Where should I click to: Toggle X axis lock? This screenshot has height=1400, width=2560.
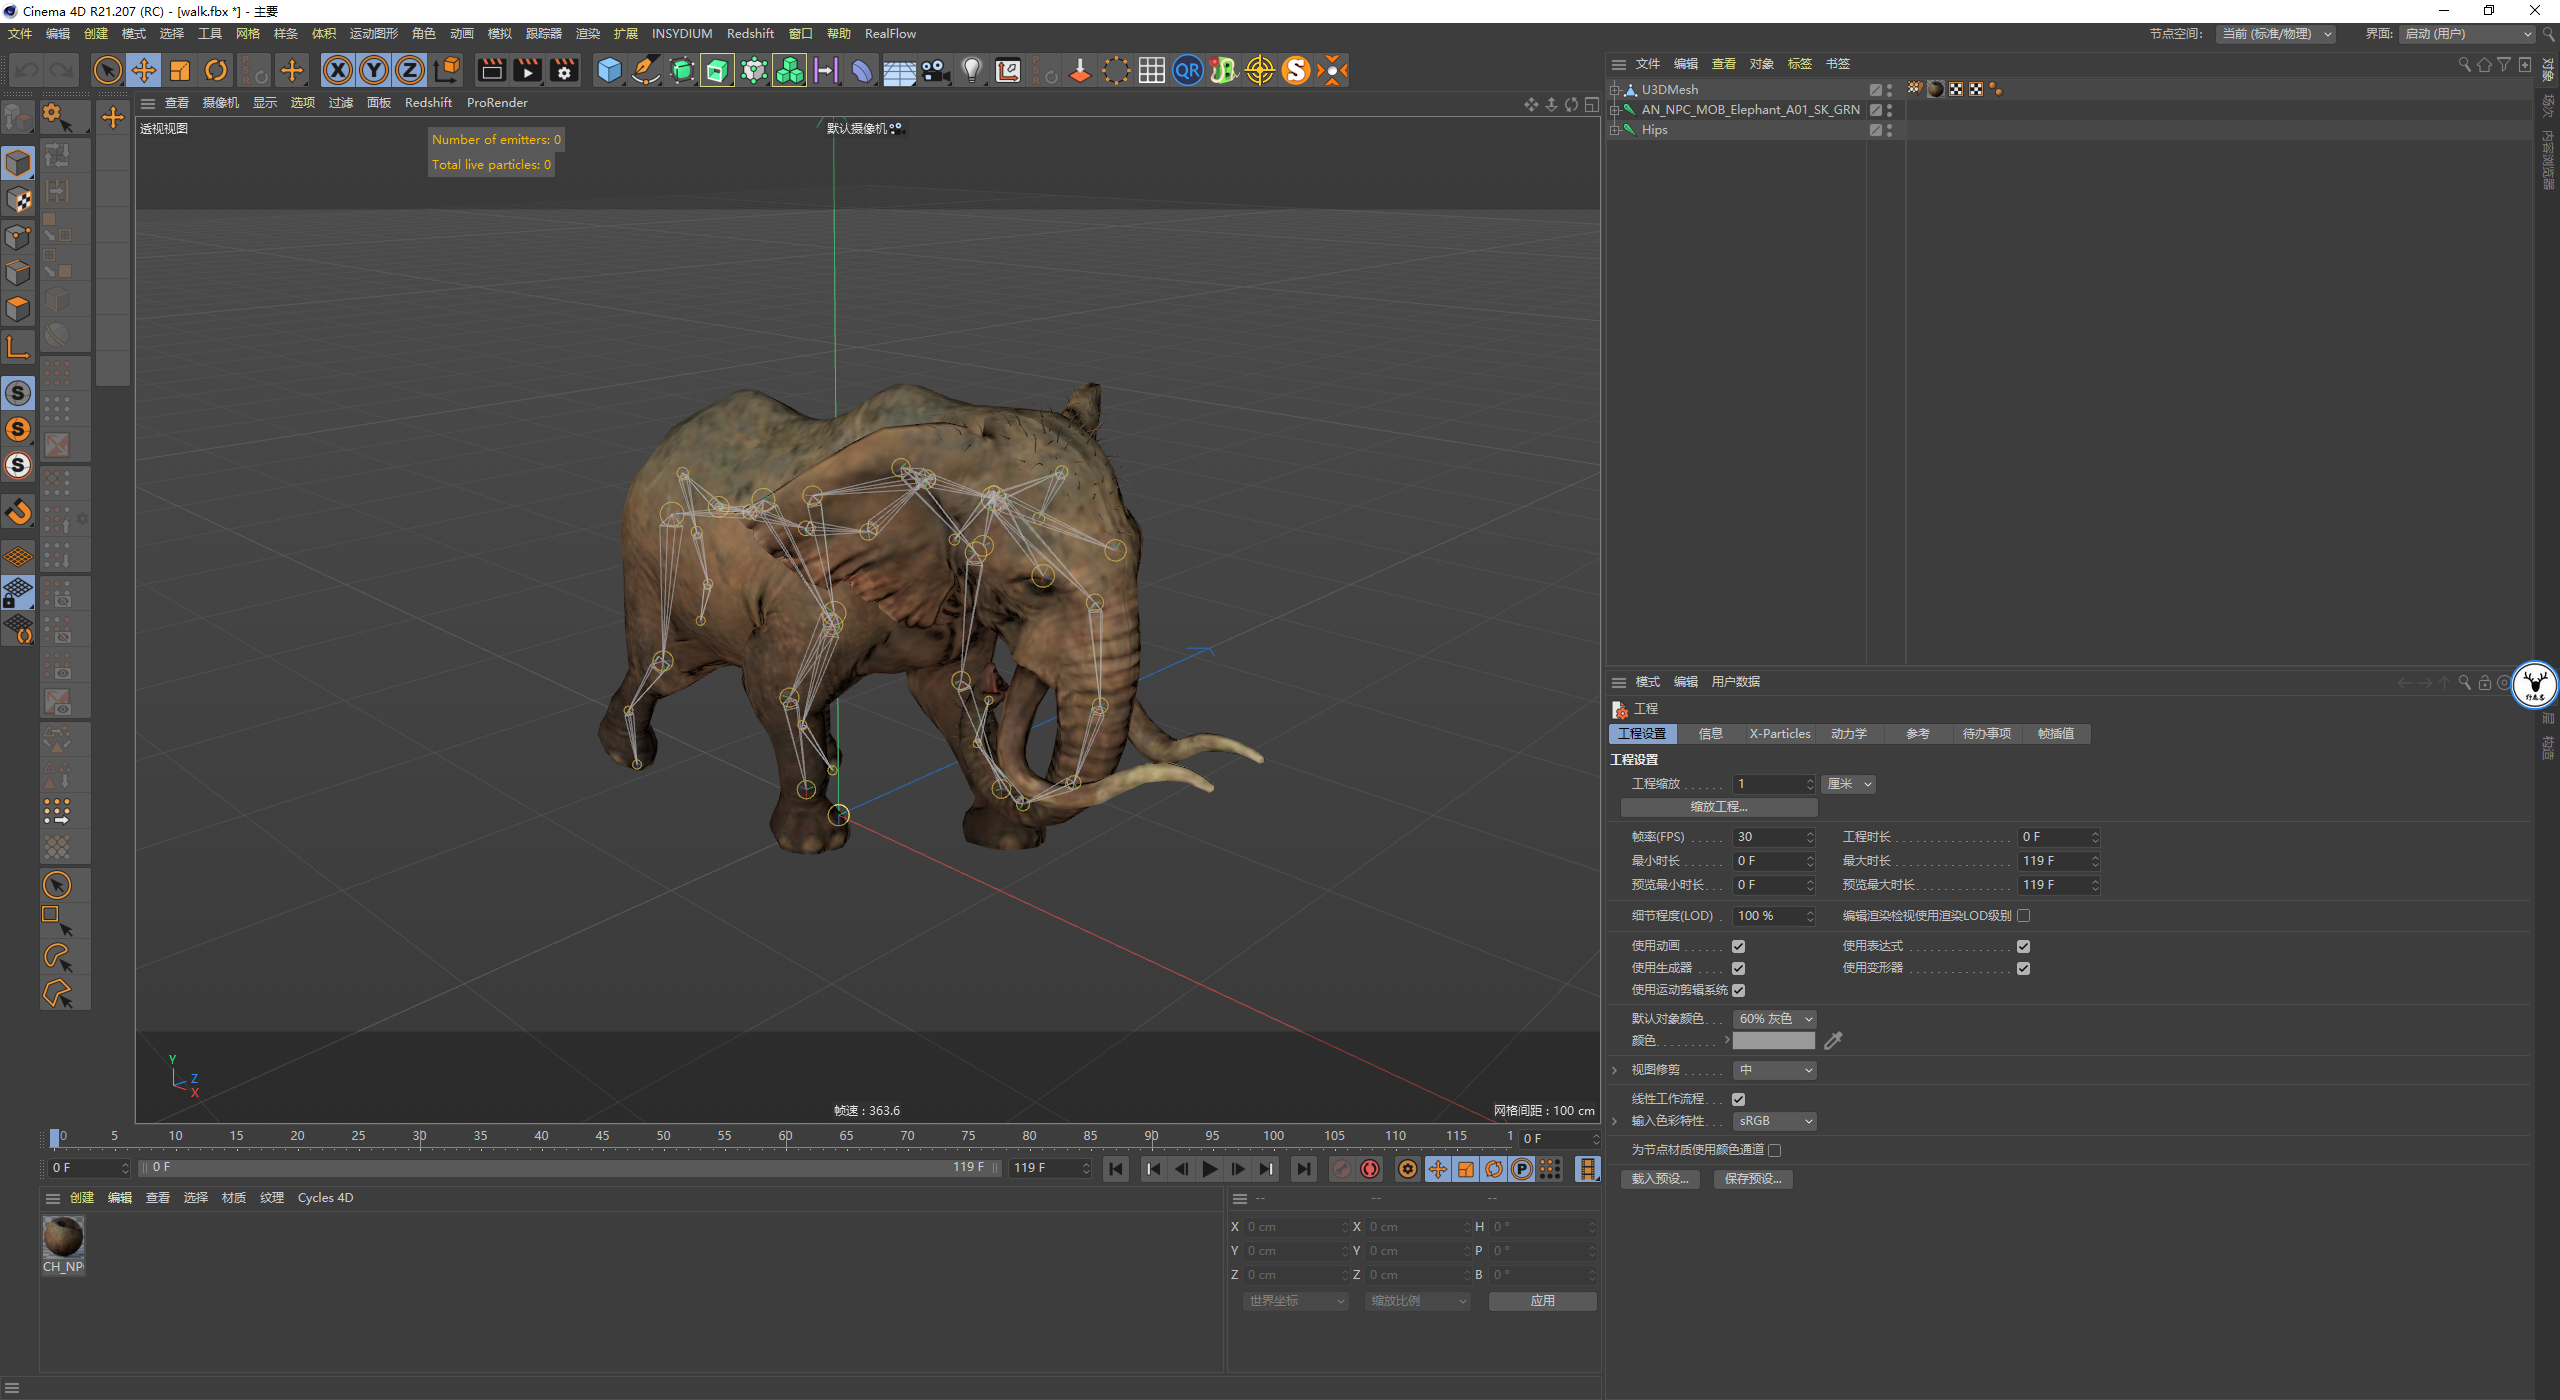tap(338, 70)
